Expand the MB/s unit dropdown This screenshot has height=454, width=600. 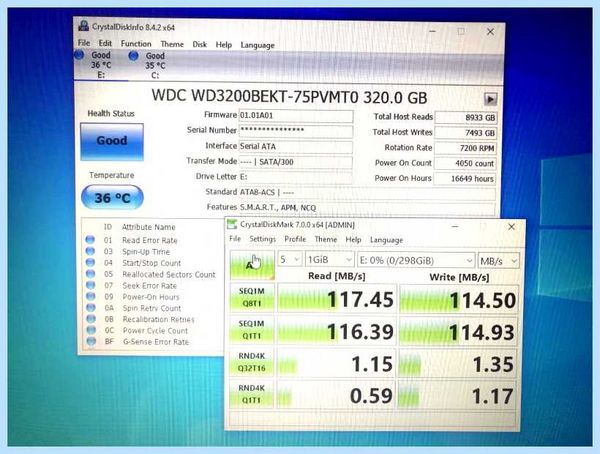pos(499,261)
